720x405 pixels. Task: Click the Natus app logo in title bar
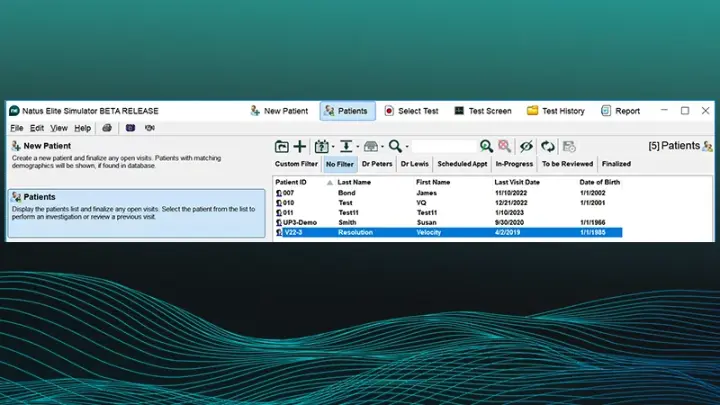[14, 111]
